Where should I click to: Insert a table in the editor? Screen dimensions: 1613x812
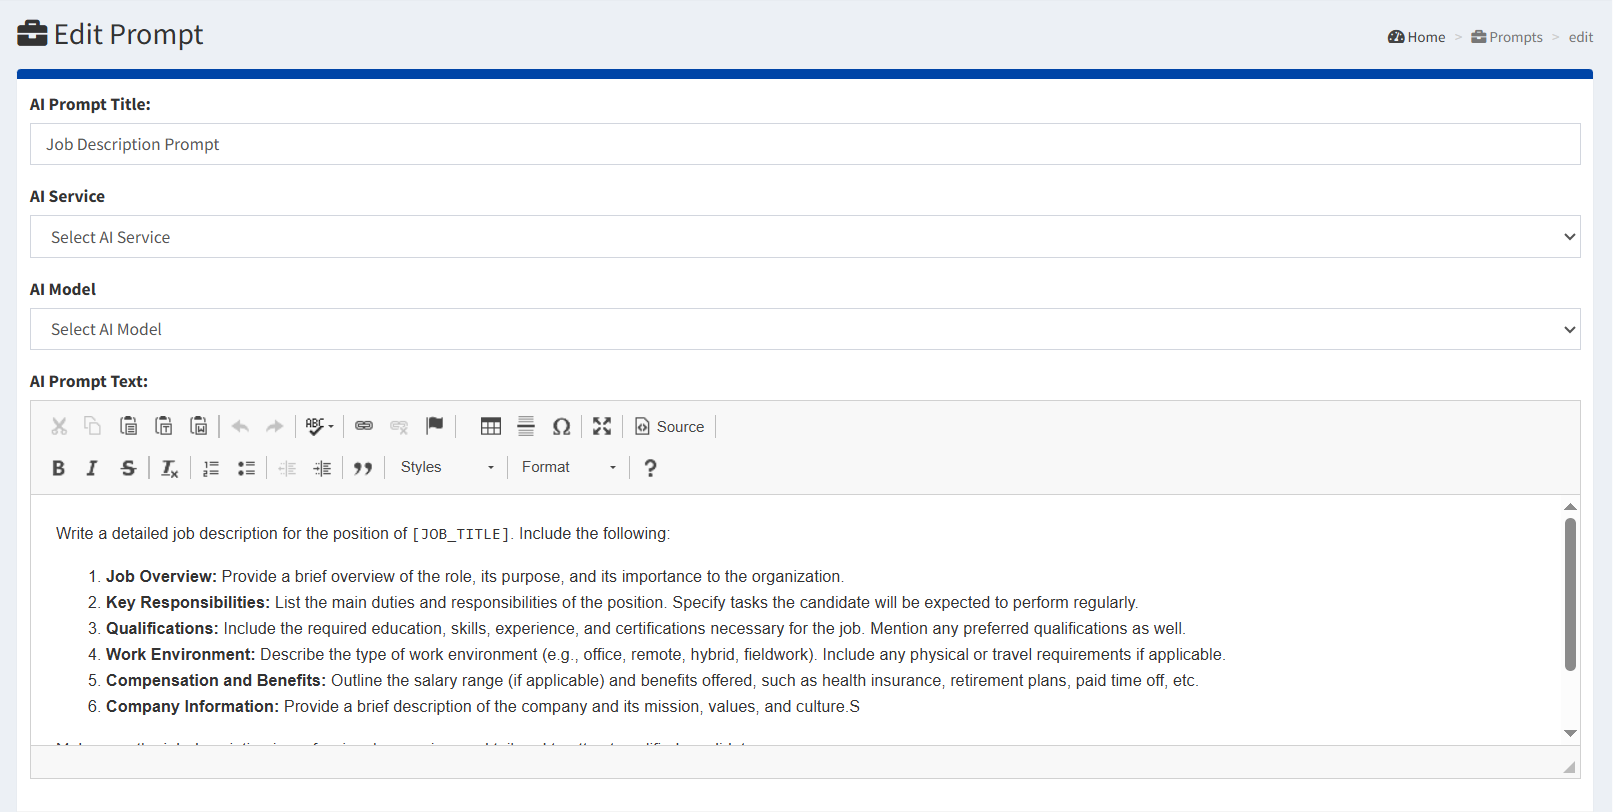(490, 427)
